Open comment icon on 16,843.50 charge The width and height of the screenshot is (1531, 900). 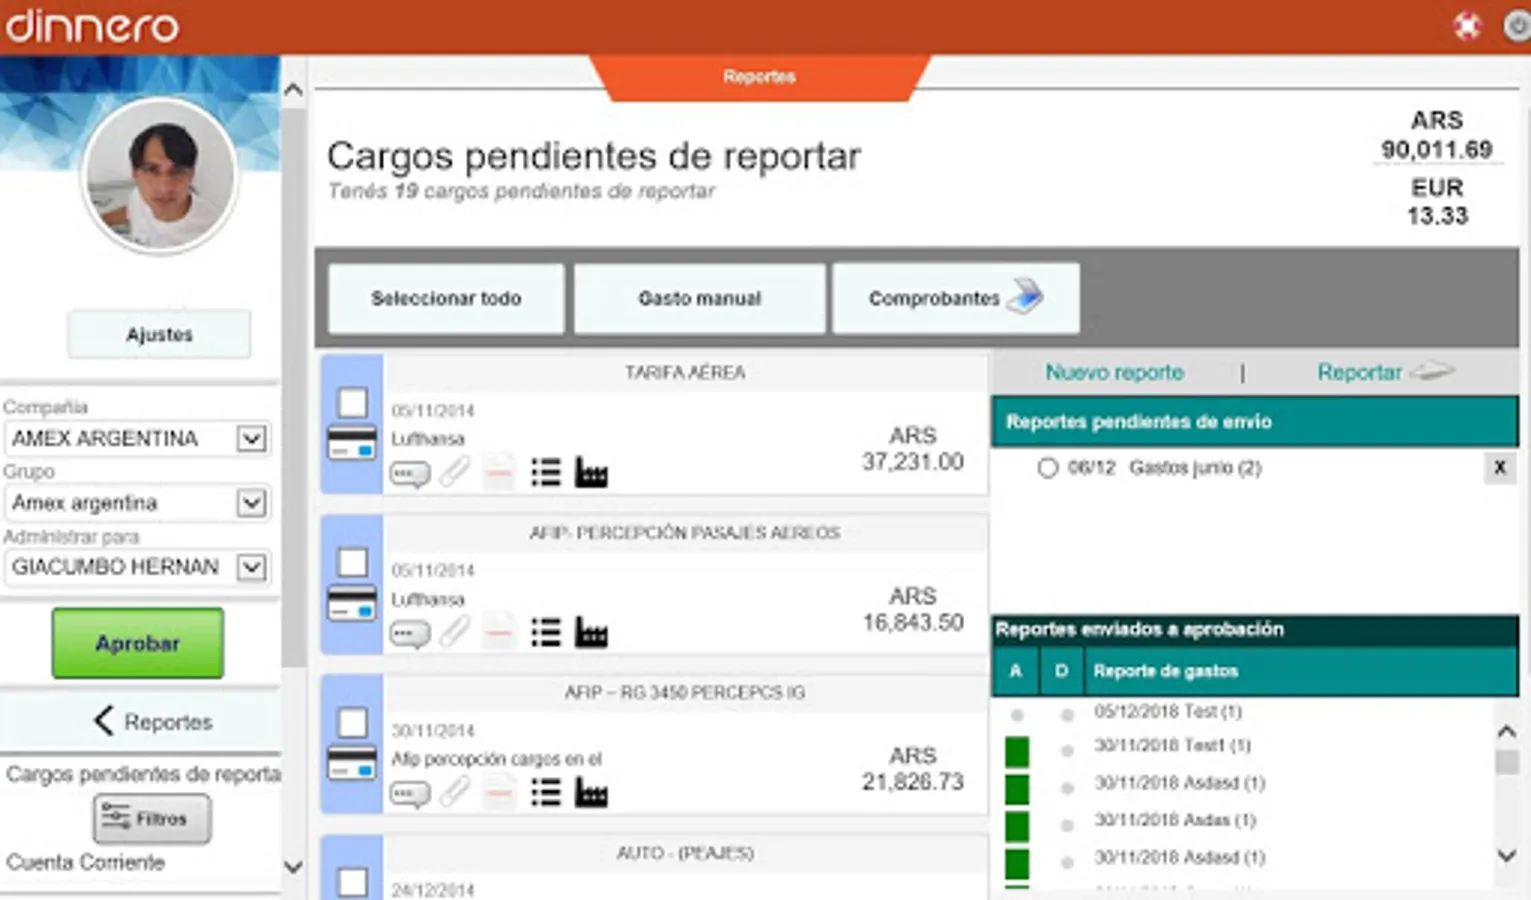410,634
